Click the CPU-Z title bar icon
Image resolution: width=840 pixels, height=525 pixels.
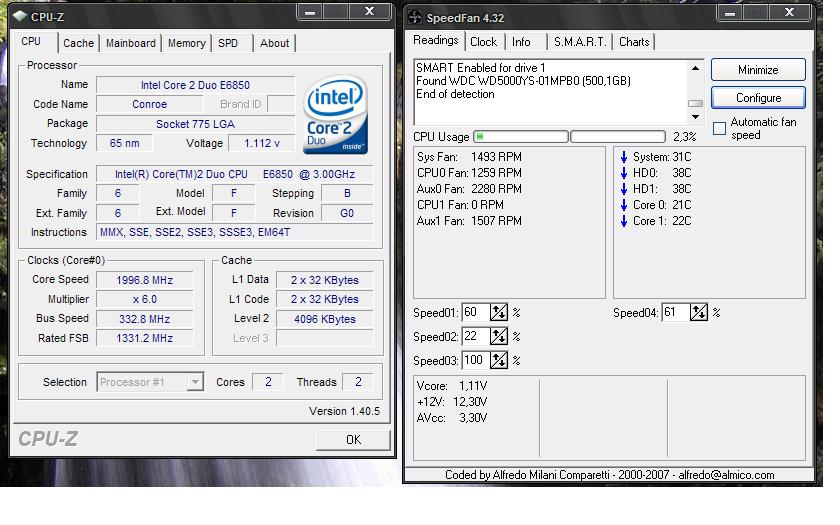tap(20, 16)
